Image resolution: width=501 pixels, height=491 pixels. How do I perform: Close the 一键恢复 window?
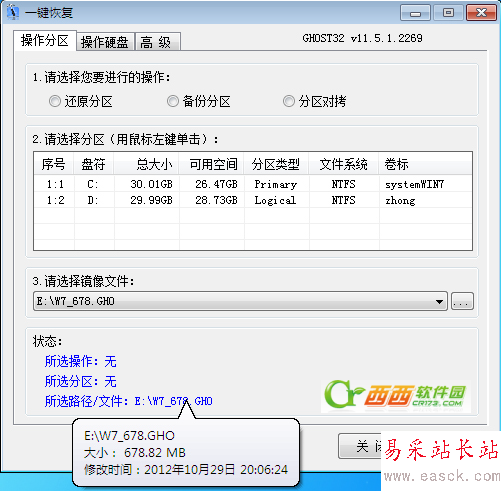point(481,13)
